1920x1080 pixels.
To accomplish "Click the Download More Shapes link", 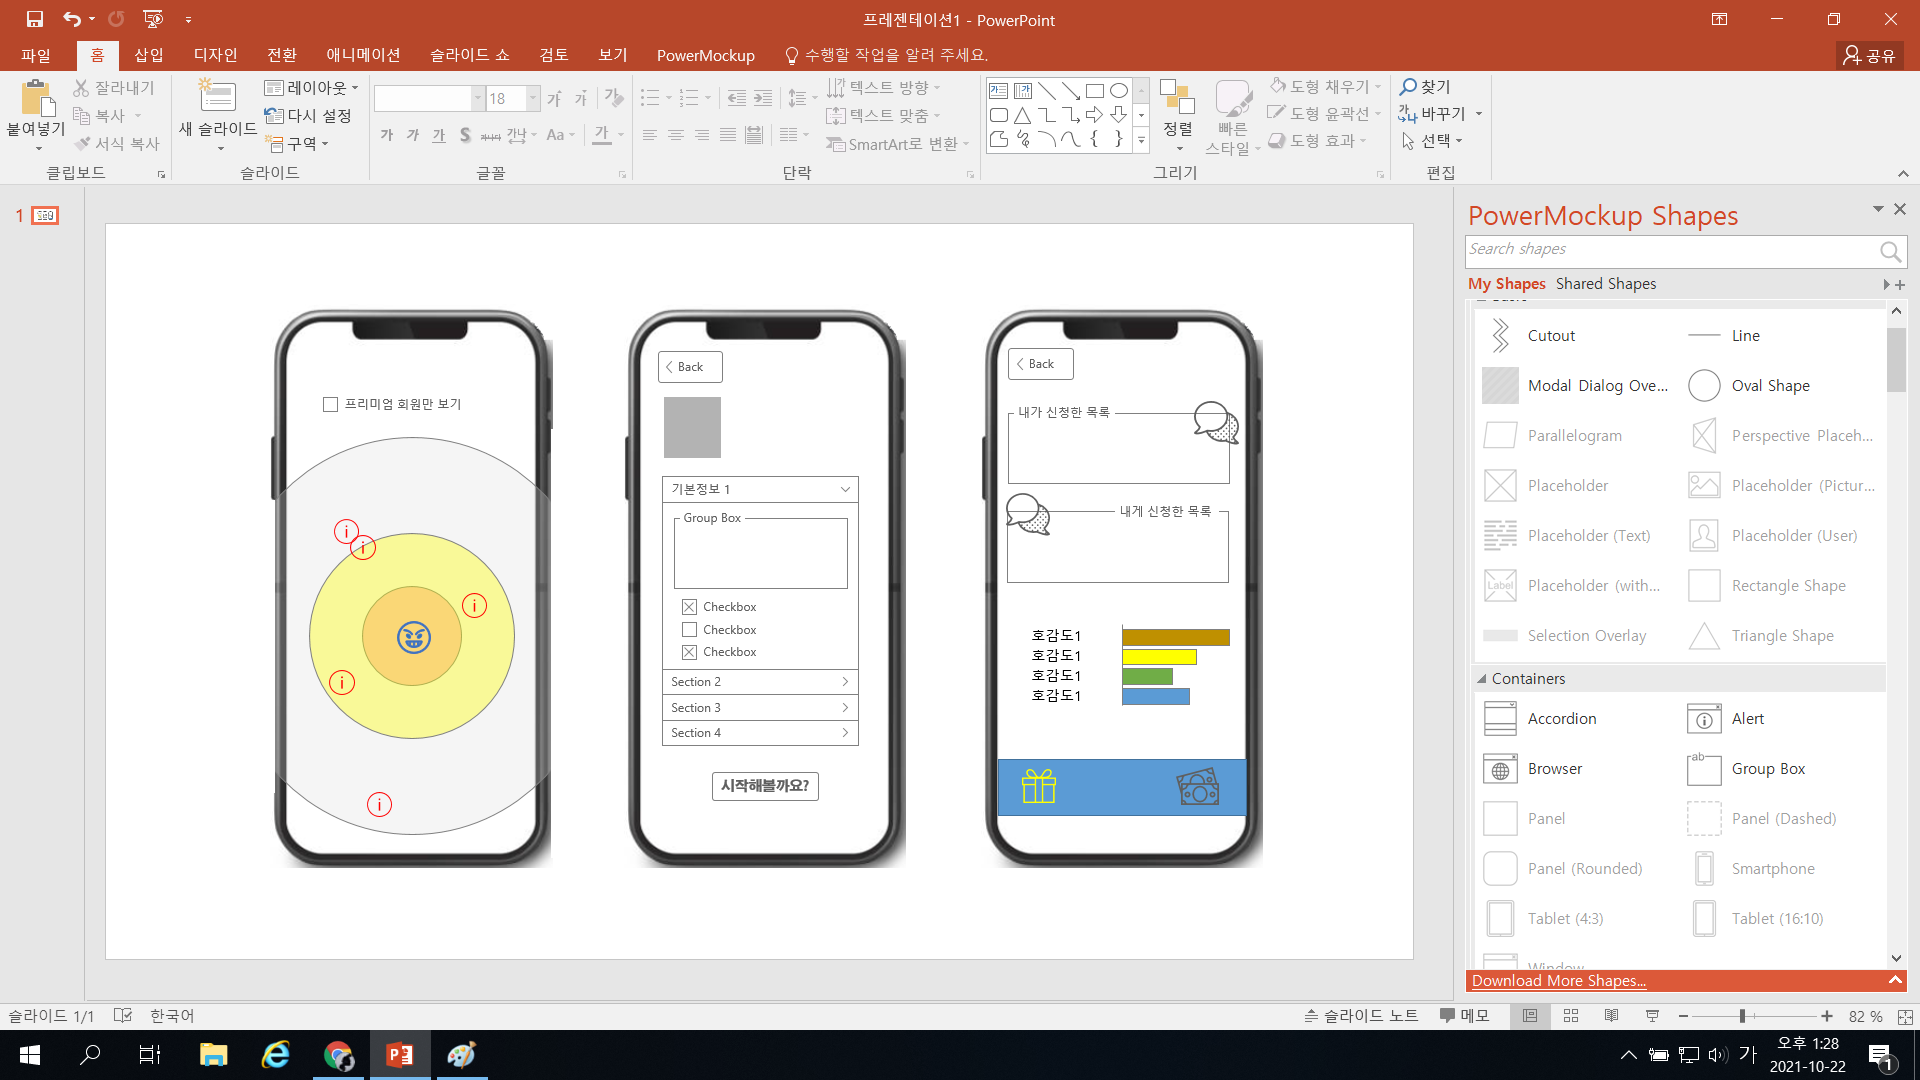I will pos(1558,980).
